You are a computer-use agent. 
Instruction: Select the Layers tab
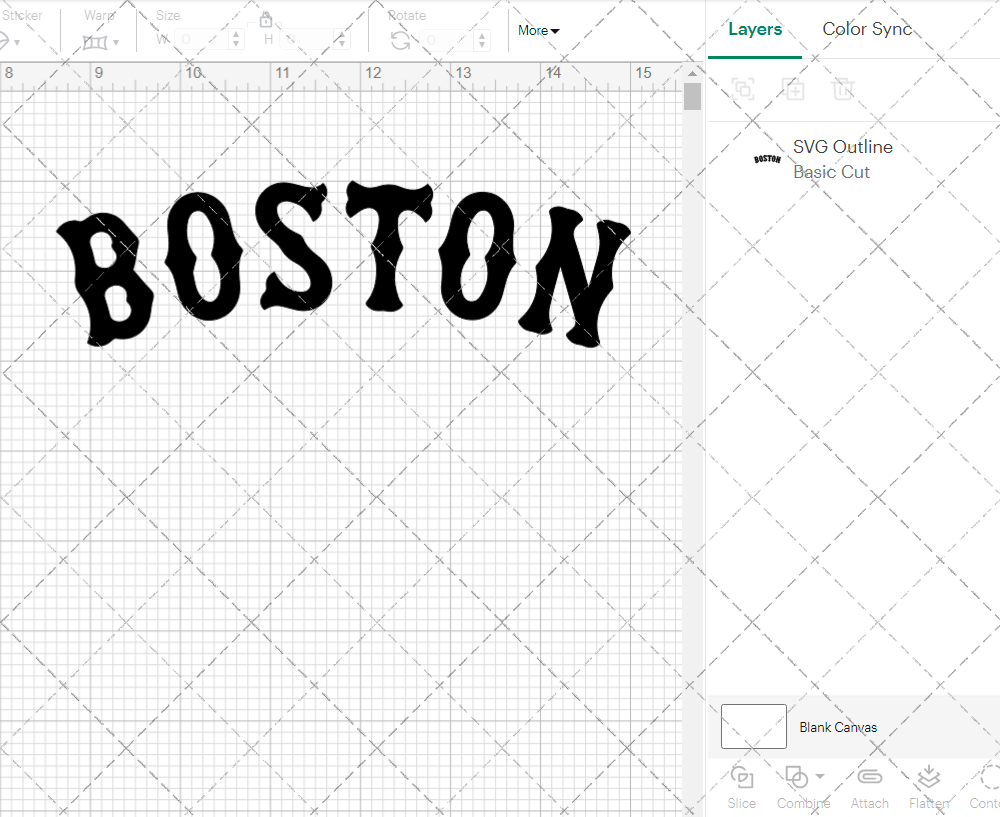755,29
